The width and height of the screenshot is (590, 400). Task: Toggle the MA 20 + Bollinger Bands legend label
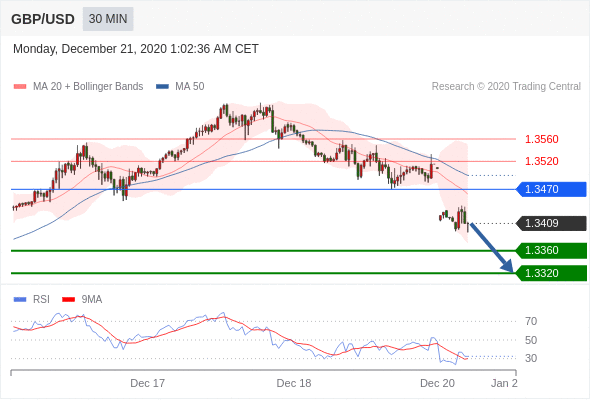88,87
